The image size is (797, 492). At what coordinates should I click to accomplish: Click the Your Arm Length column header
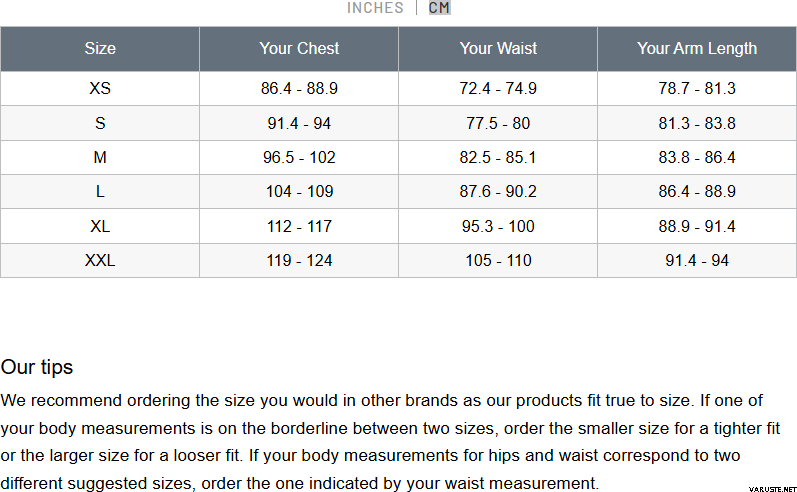[x=697, y=48]
